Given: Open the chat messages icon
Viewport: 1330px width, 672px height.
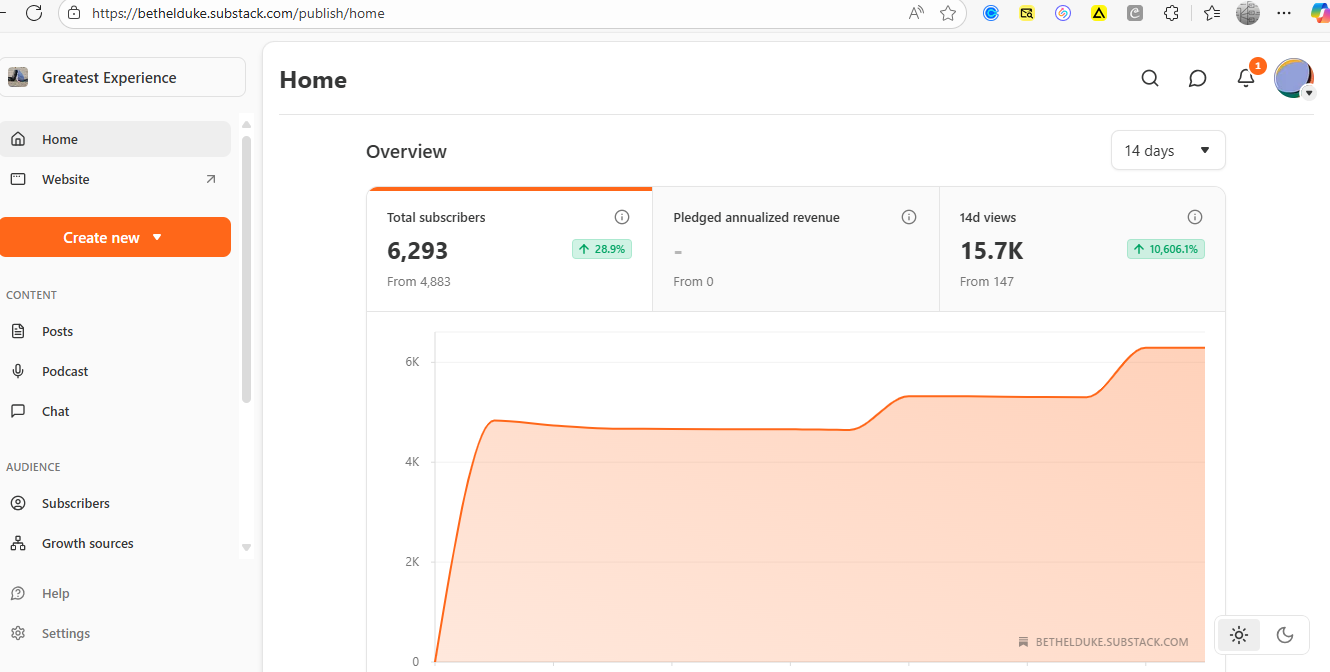Looking at the screenshot, I should pyautogui.click(x=1197, y=78).
